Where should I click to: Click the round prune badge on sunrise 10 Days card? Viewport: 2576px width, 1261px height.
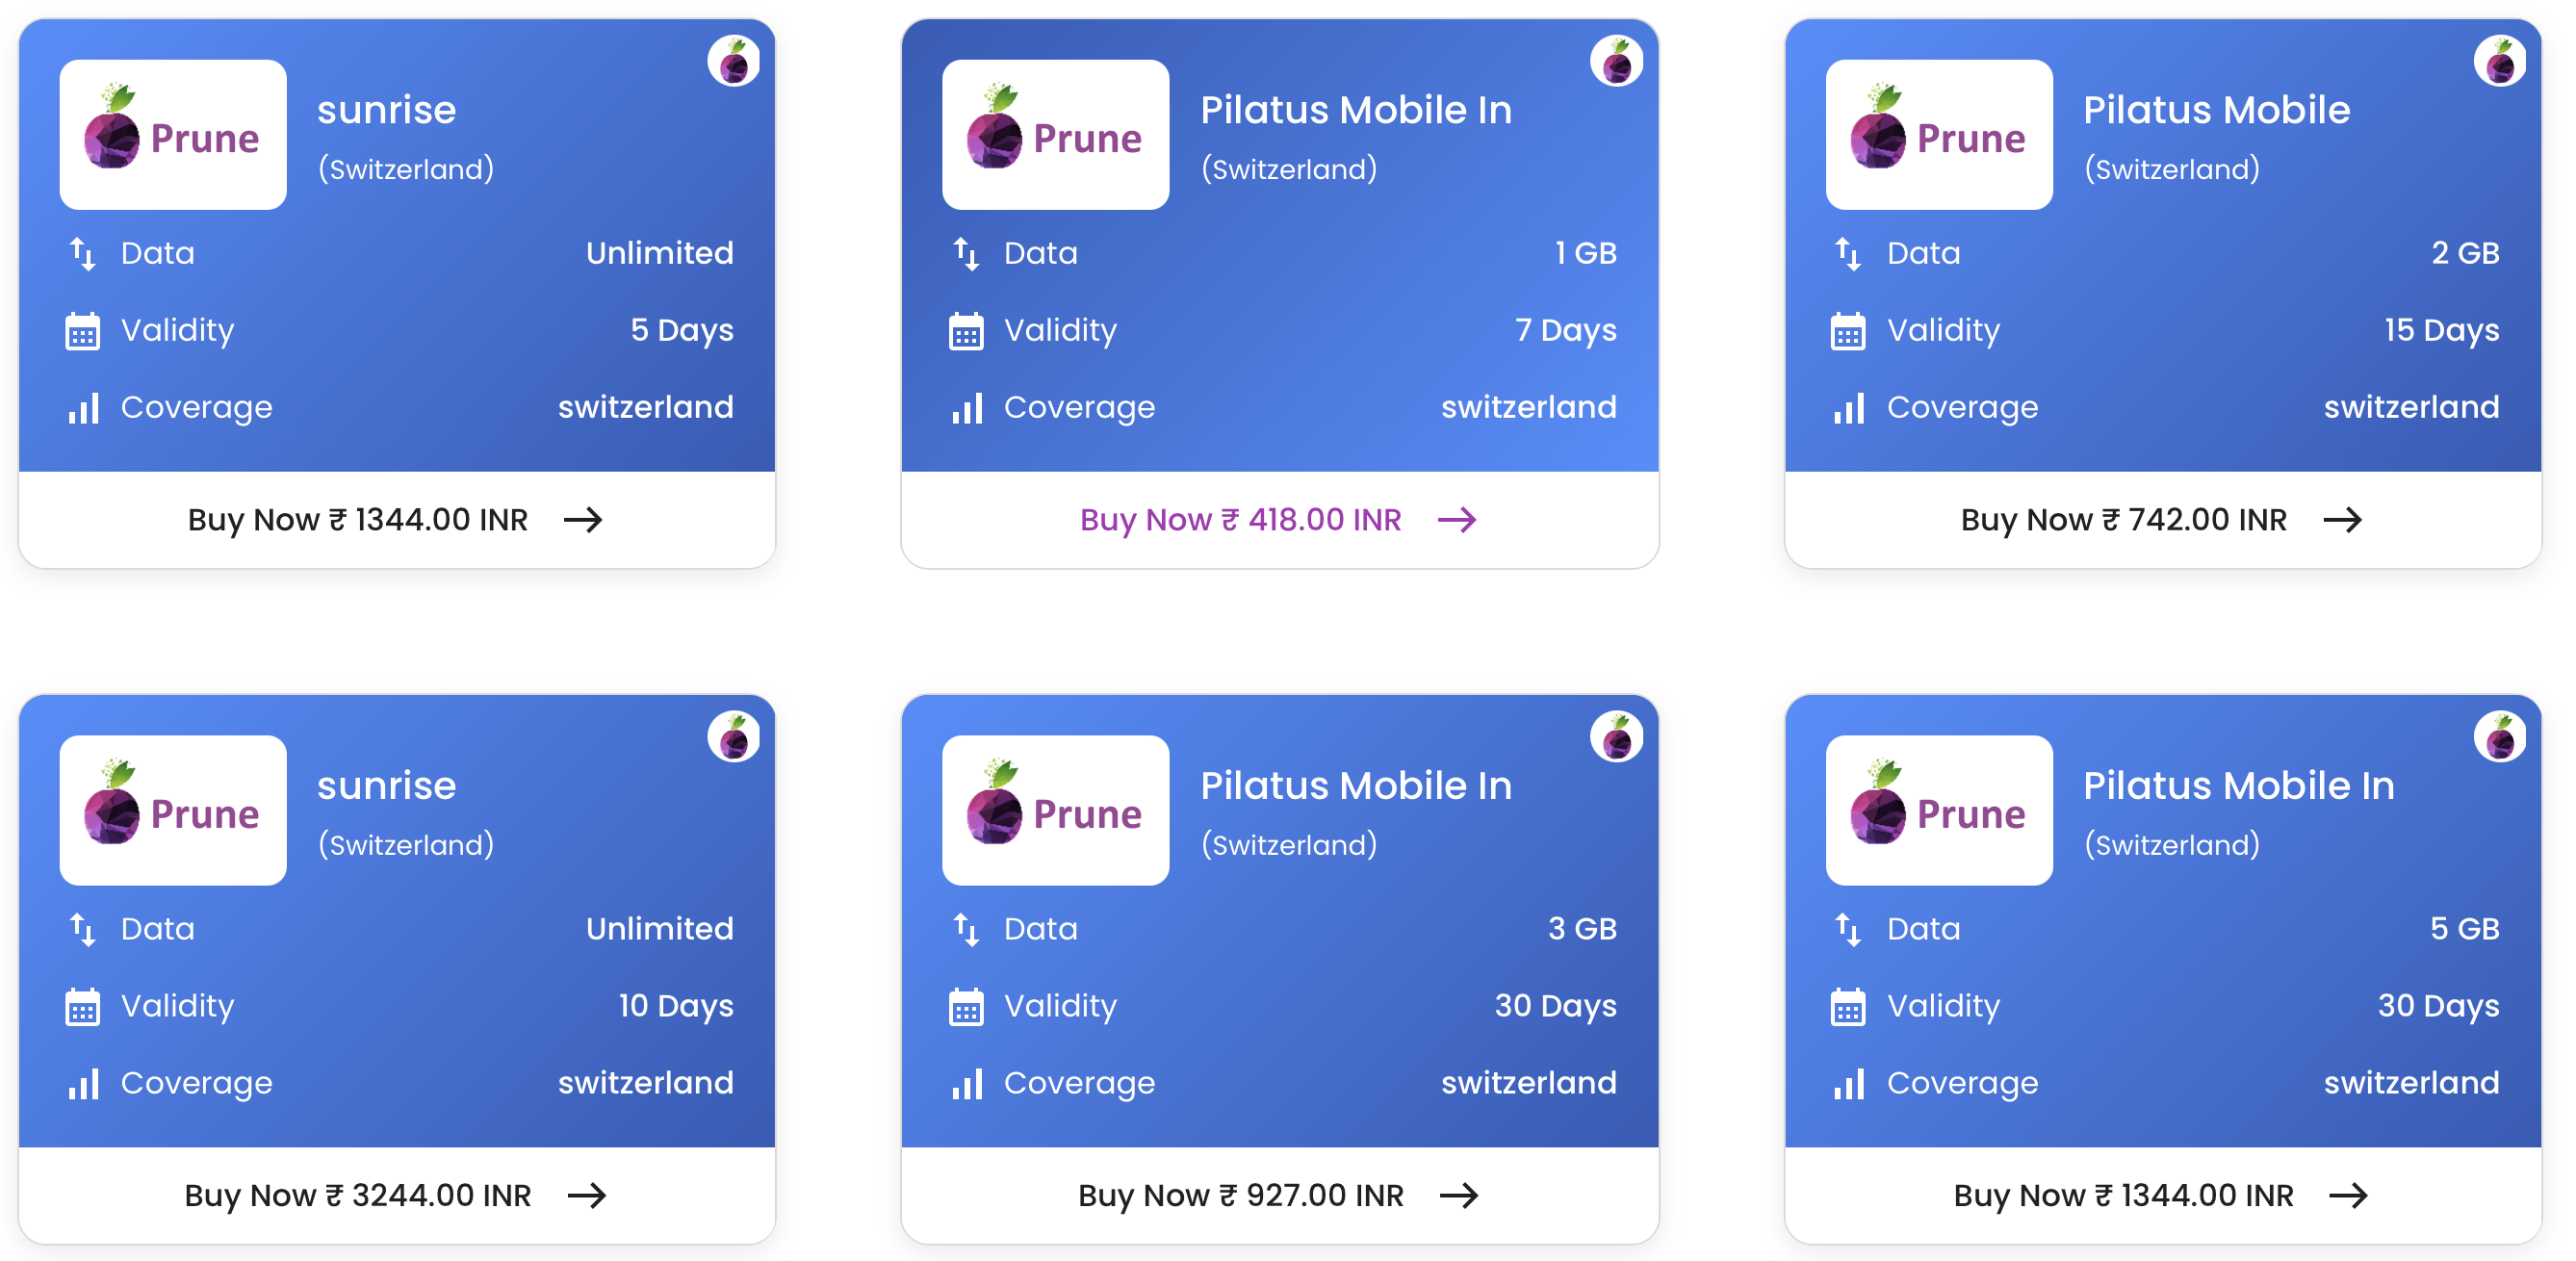coord(733,738)
